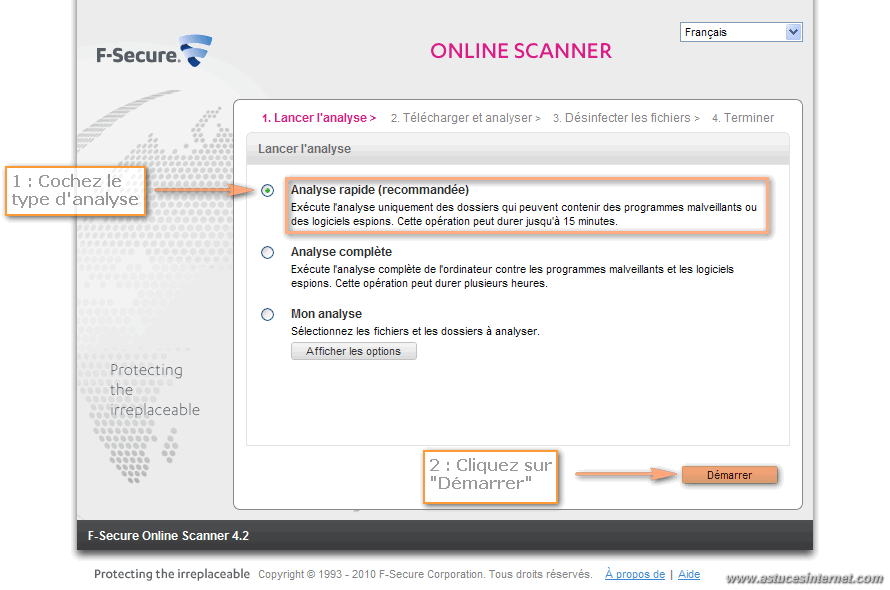Click the Lancer l'analyse panel header

pos(518,149)
